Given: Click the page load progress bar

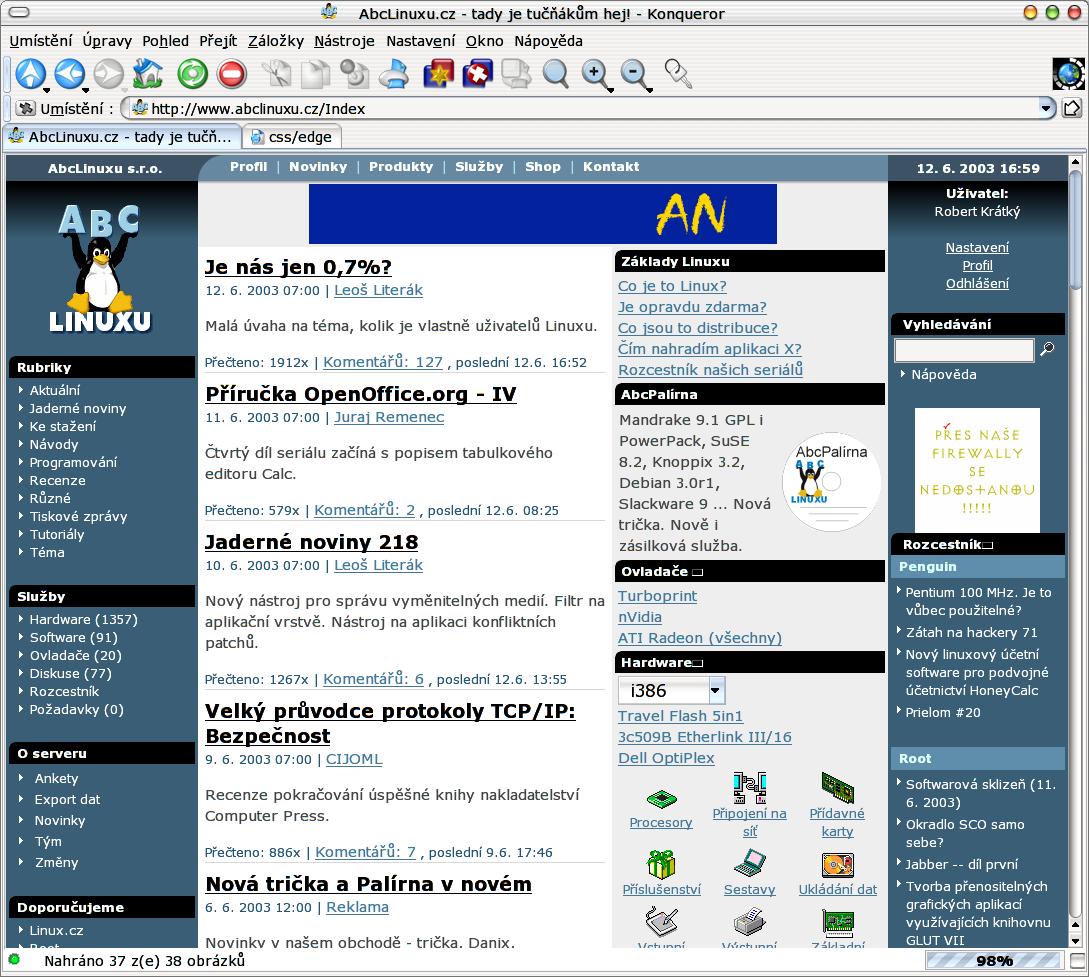Looking at the screenshot, I should coord(994,961).
